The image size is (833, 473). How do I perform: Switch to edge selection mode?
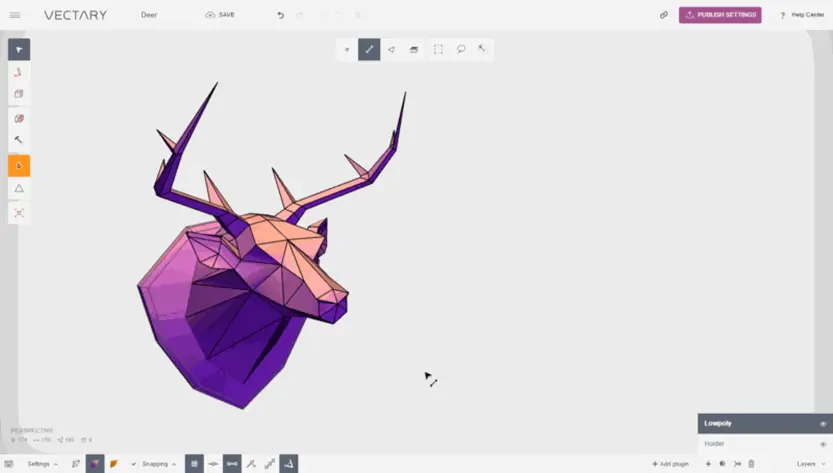tap(369, 49)
